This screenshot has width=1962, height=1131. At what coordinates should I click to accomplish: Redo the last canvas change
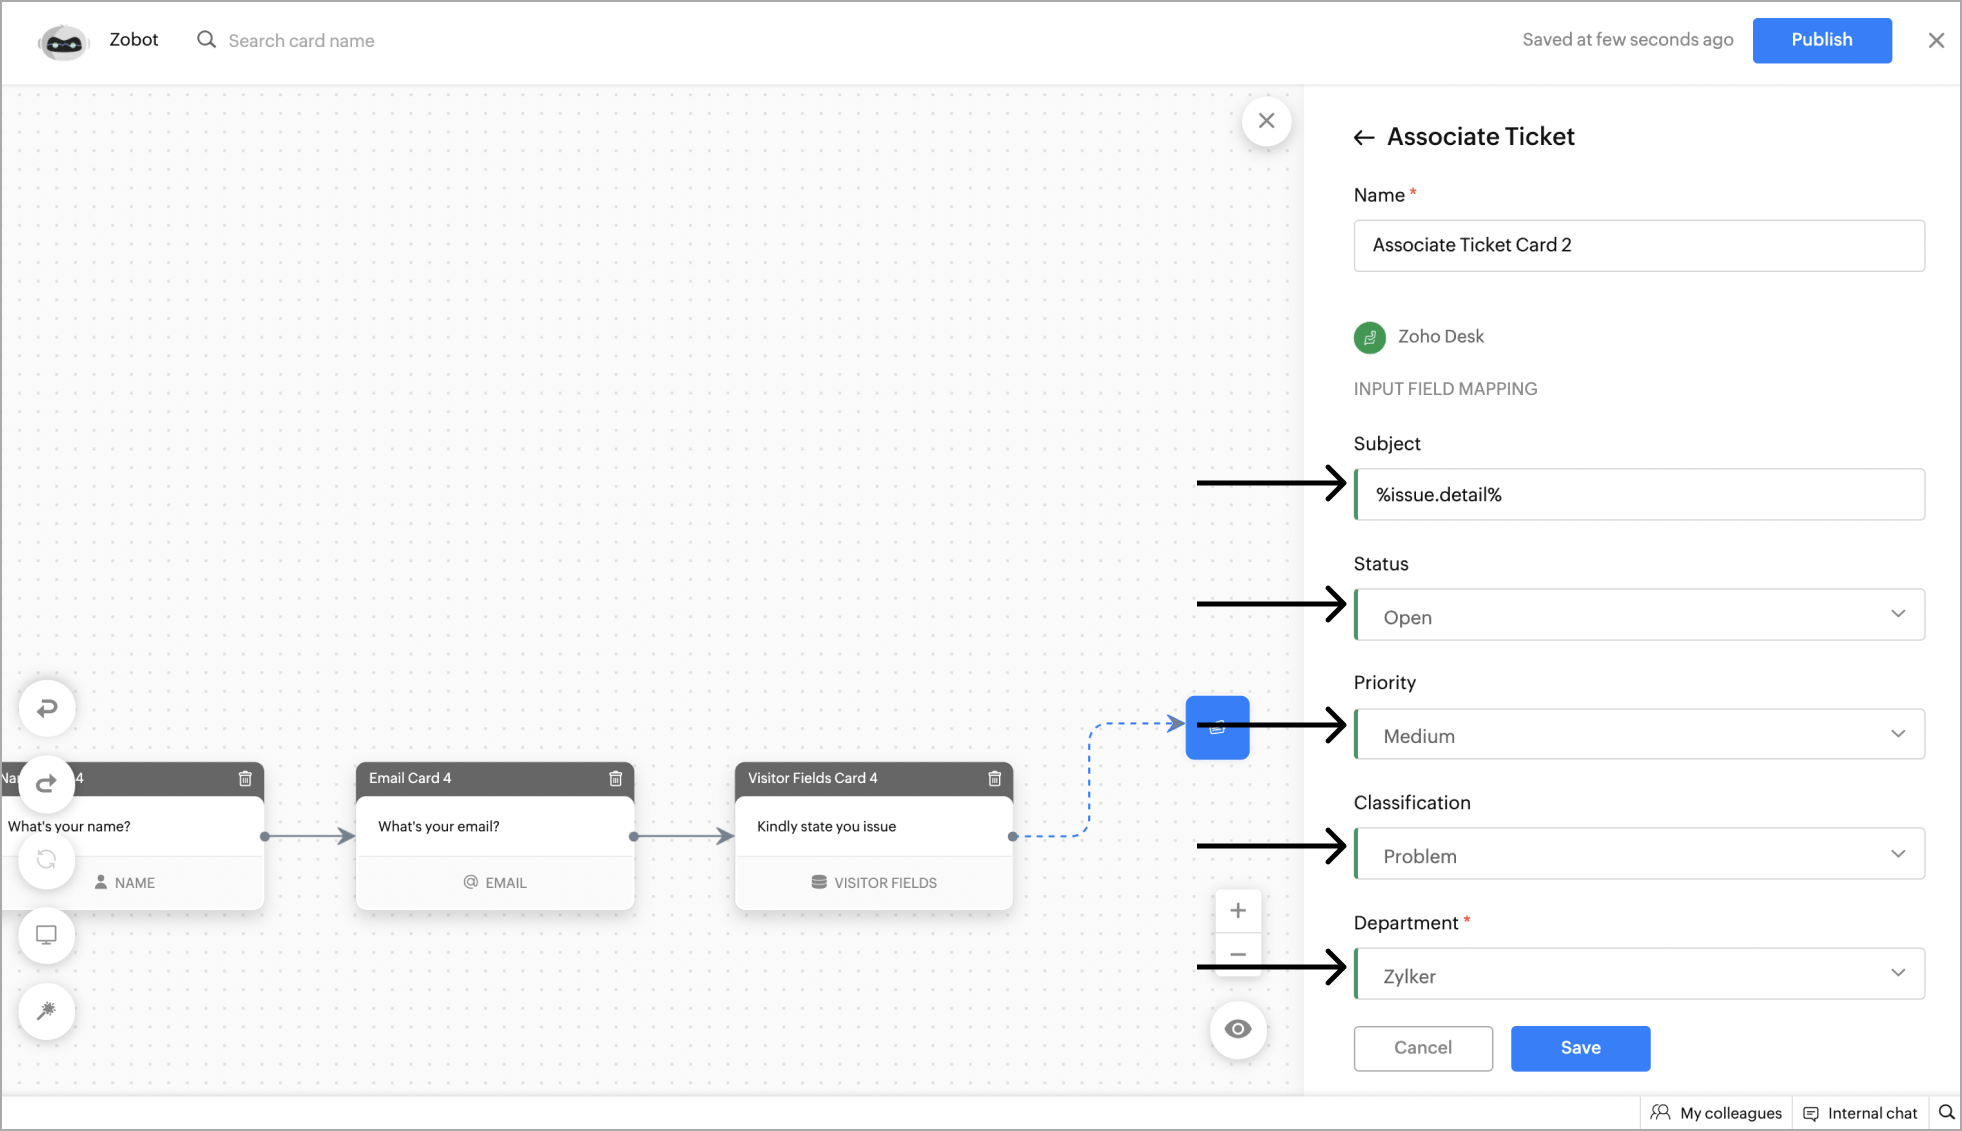pos(46,784)
